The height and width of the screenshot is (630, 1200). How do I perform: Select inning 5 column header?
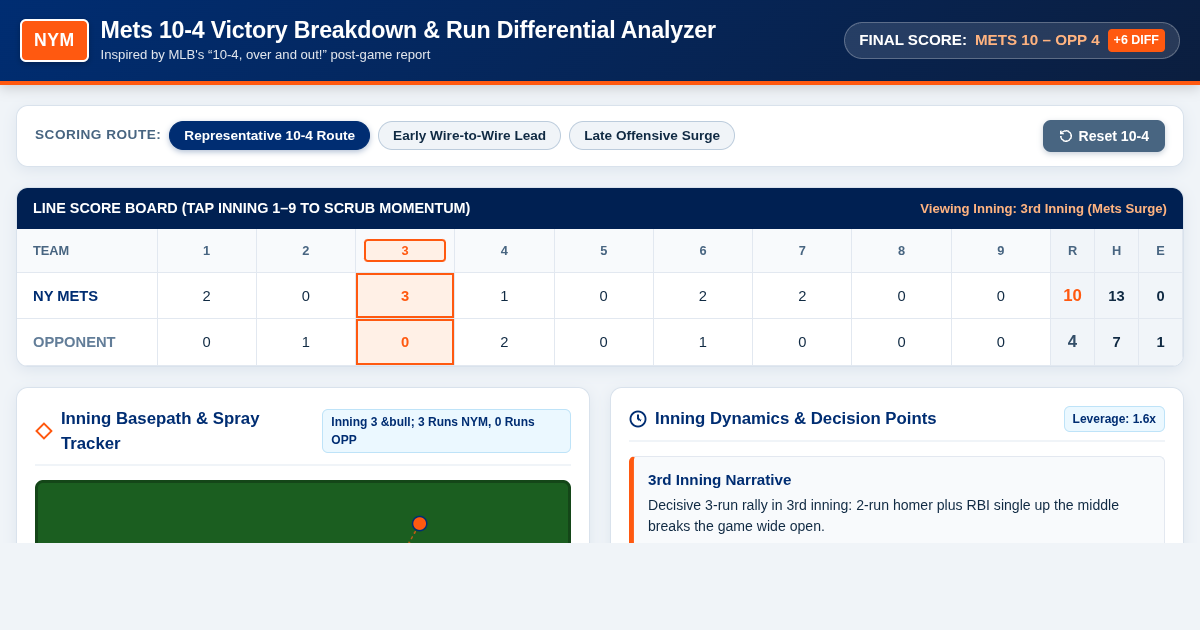[604, 251]
